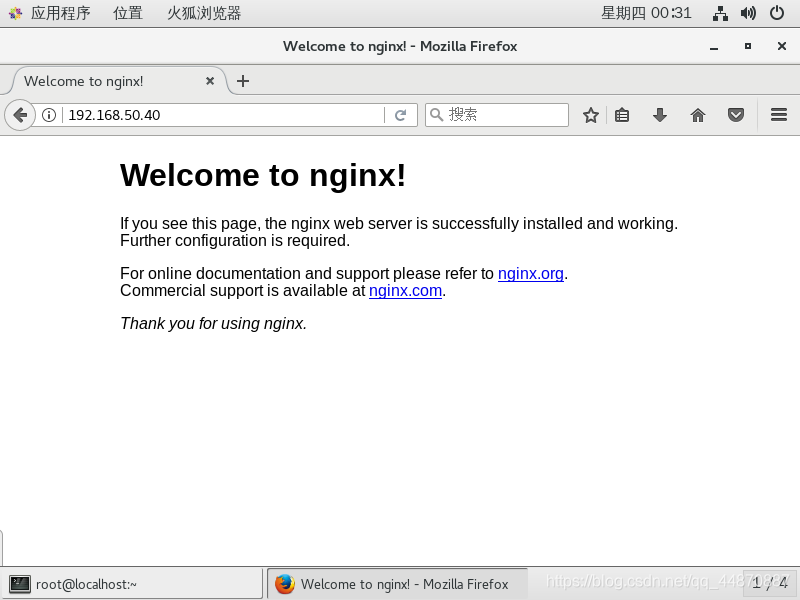Open the network status tray icon
The width and height of the screenshot is (800, 600).
click(720, 13)
